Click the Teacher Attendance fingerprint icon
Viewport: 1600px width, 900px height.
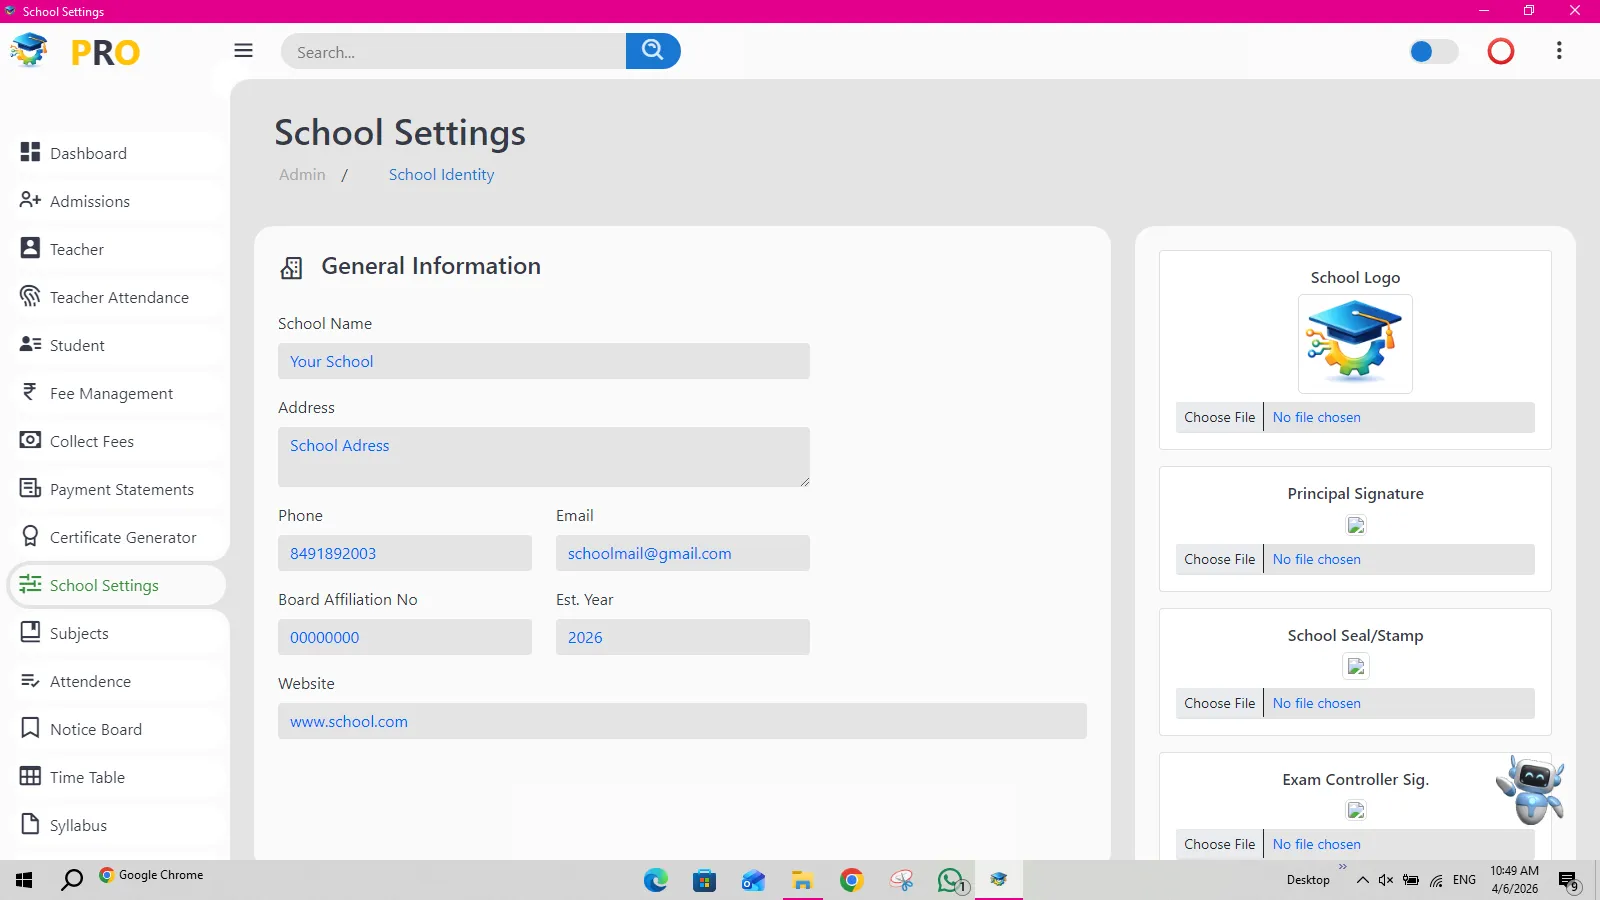pos(30,296)
